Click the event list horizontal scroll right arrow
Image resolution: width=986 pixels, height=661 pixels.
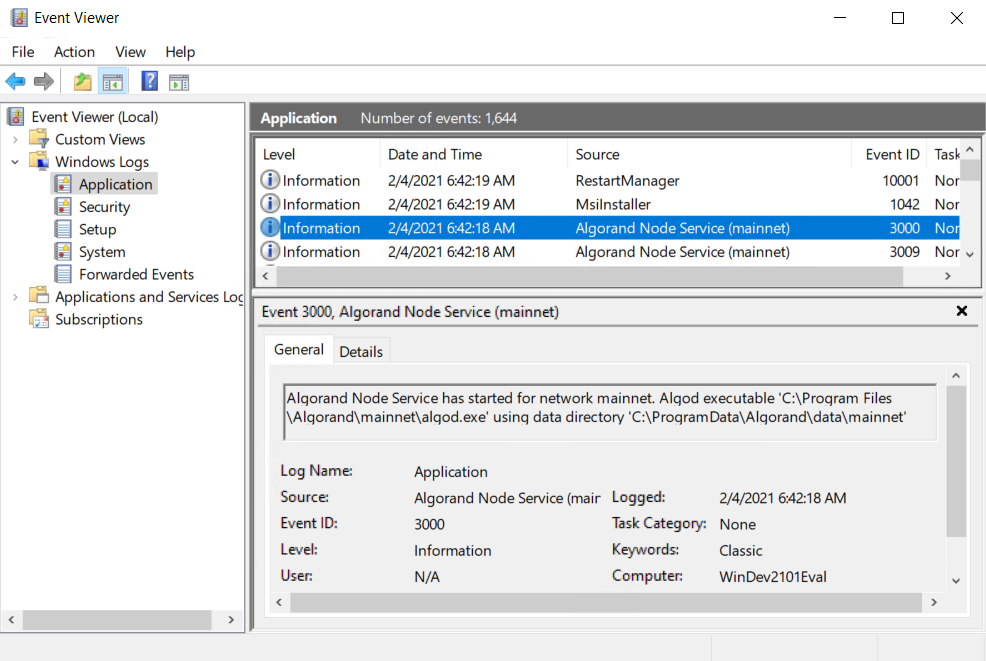pos(948,275)
